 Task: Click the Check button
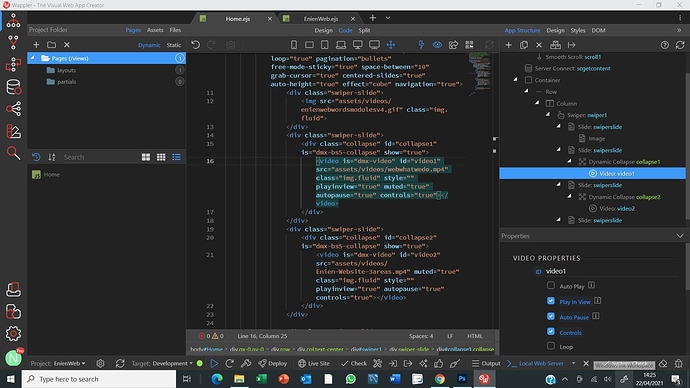pyautogui.click(x=354, y=363)
